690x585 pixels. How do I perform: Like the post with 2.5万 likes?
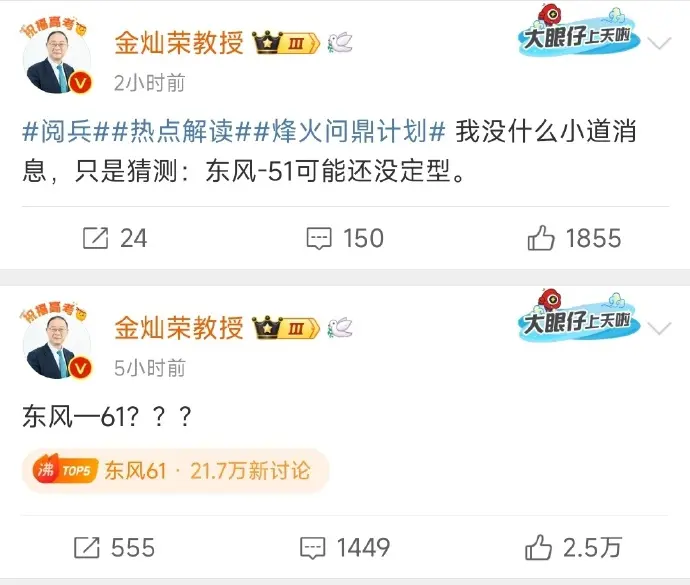pyautogui.click(x=538, y=547)
